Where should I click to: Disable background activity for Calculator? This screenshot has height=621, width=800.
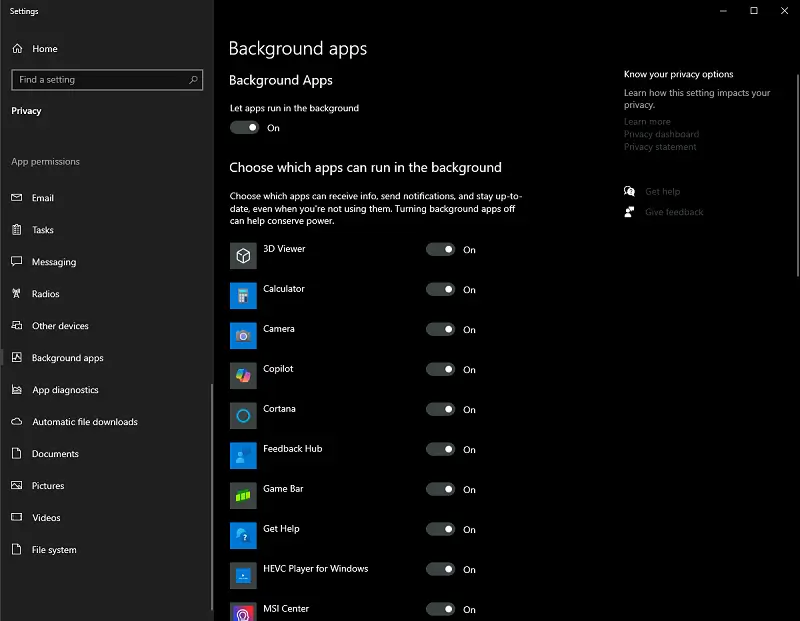[x=440, y=290]
